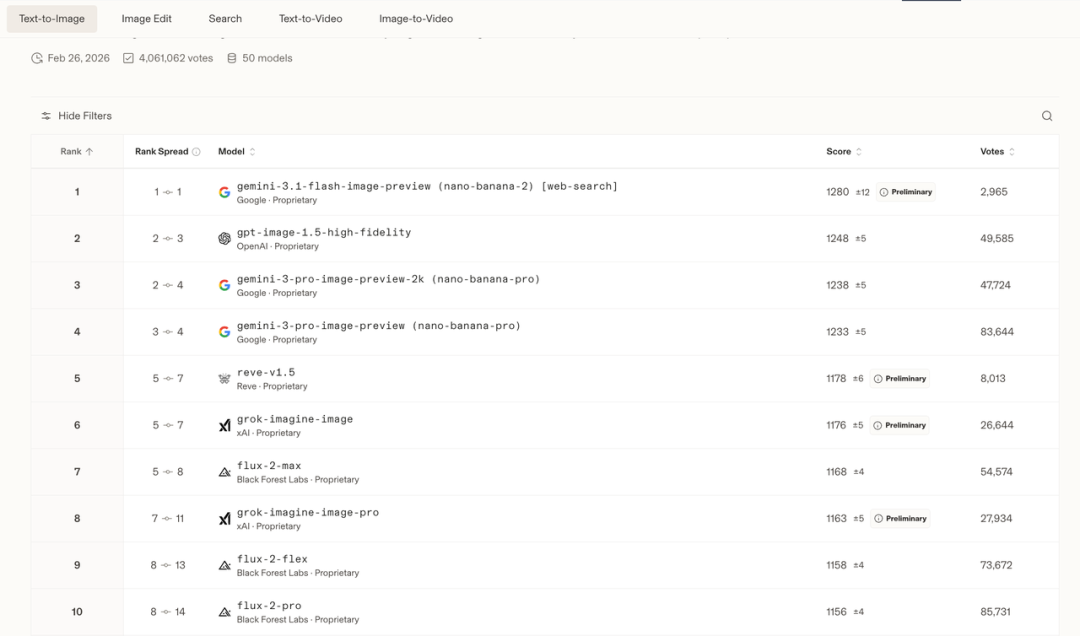Click the xAI logo beside grok-imagine-image

224,426
